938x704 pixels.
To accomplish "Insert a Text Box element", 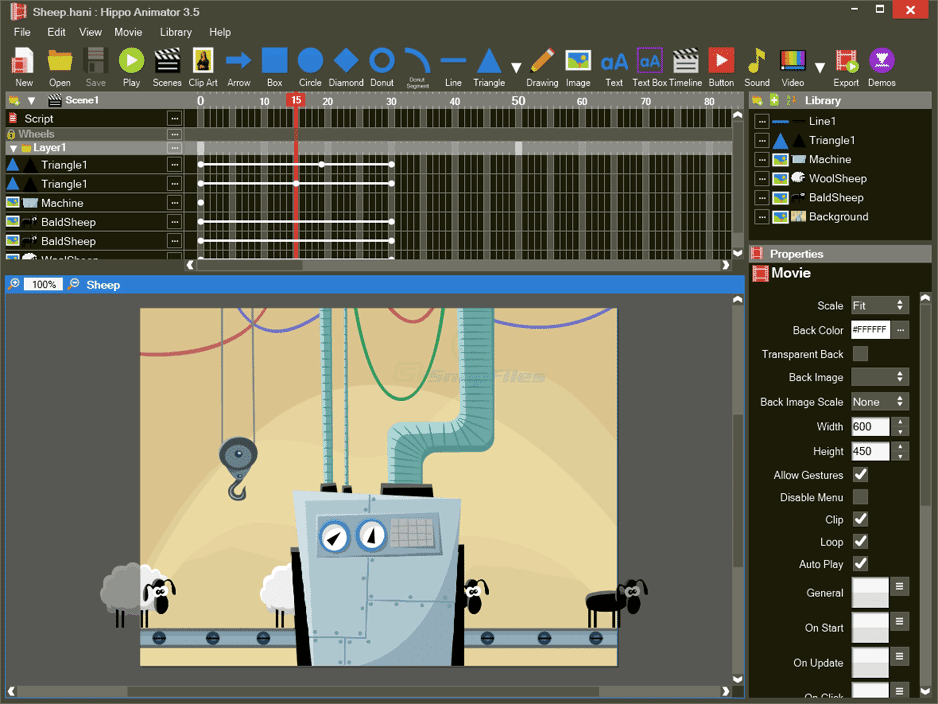I will point(650,60).
